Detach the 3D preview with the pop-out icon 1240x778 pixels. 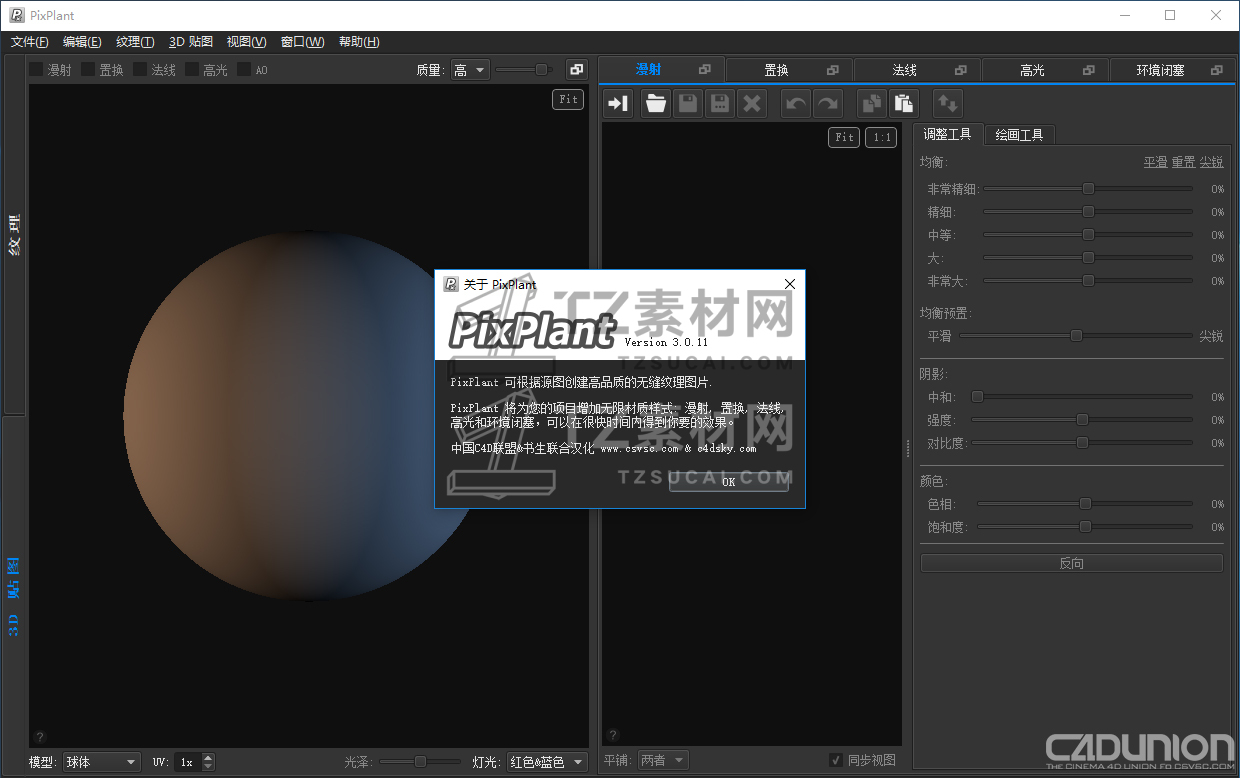(576, 69)
